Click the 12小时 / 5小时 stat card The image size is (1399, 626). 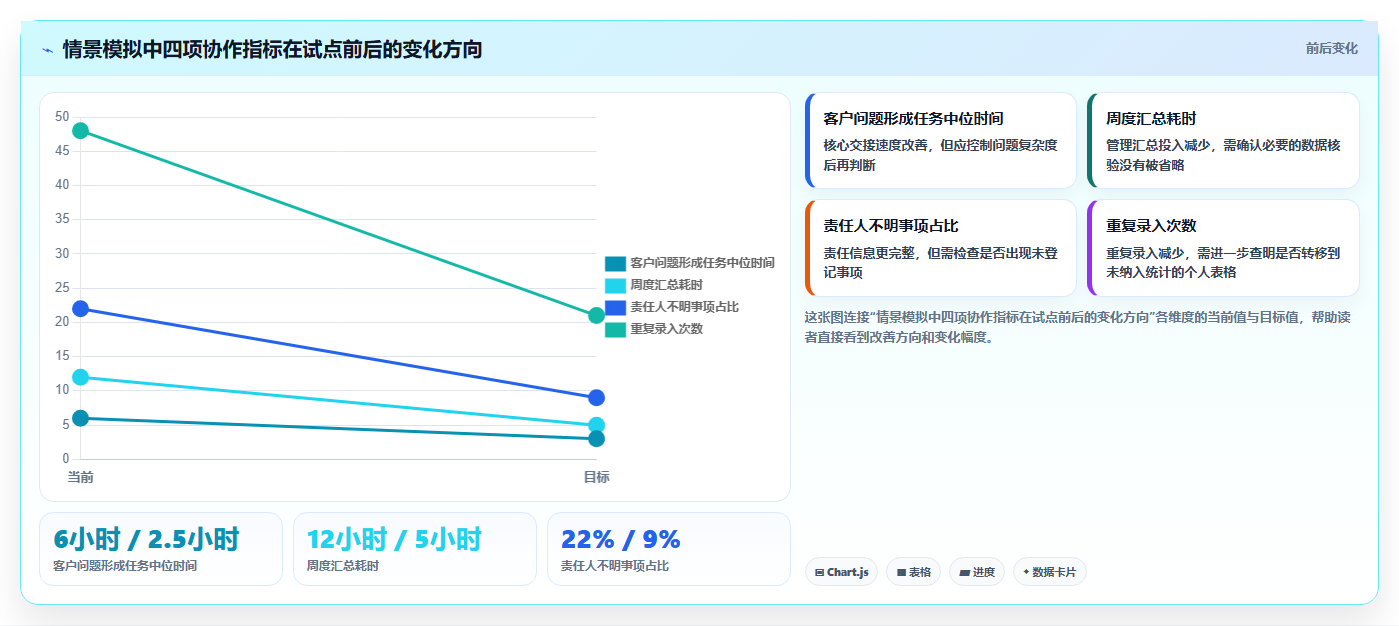click(x=415, y=549)
